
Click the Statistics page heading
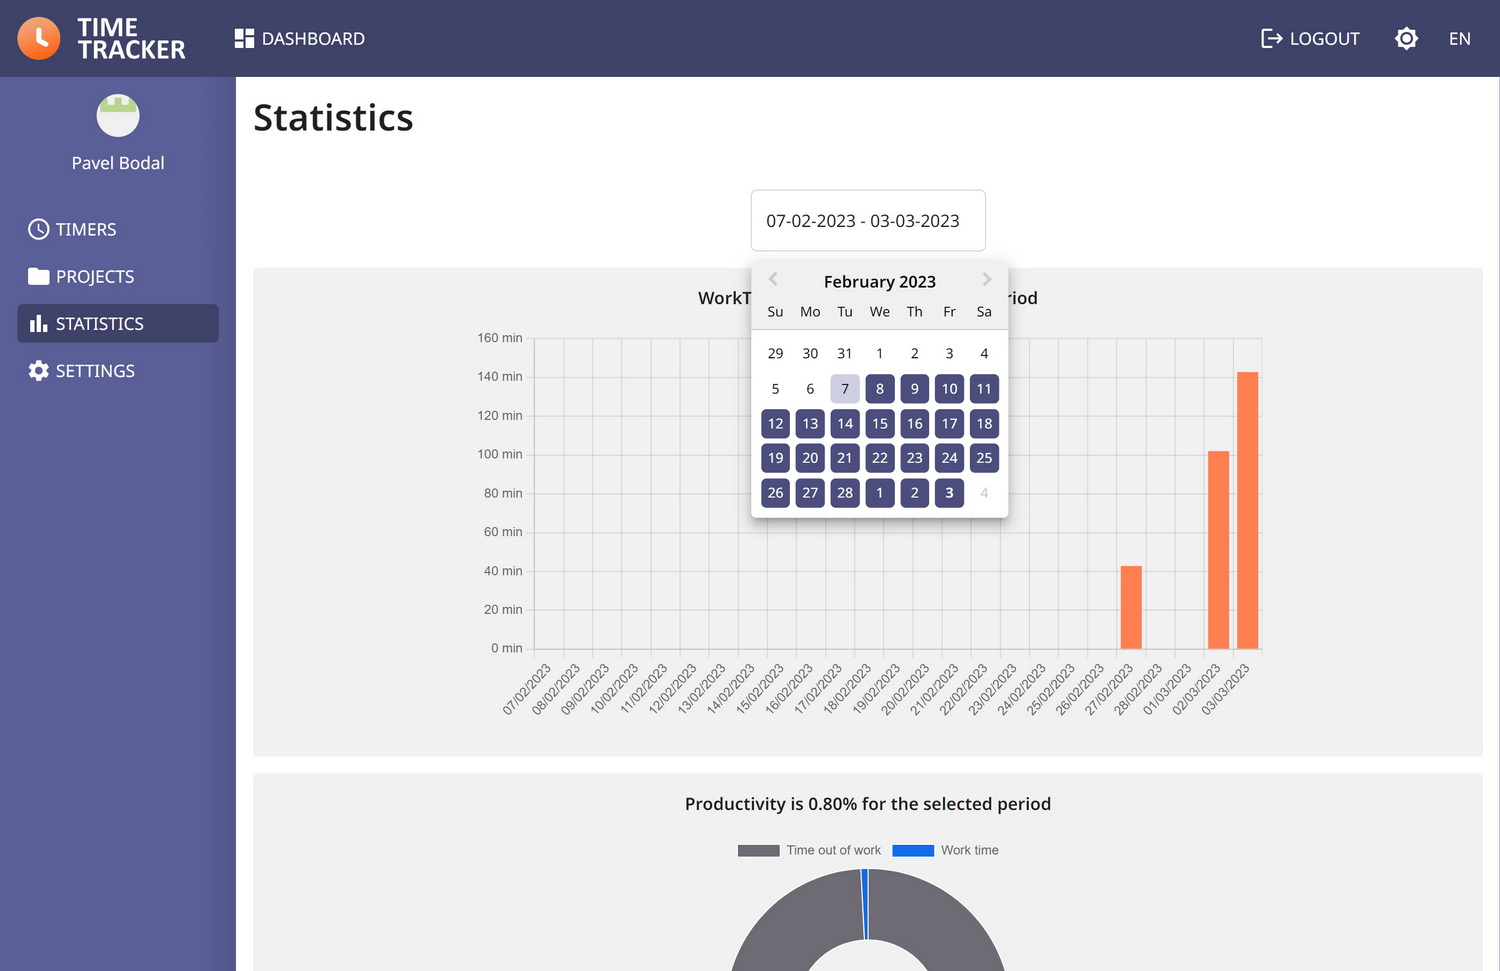pos(333,117)
